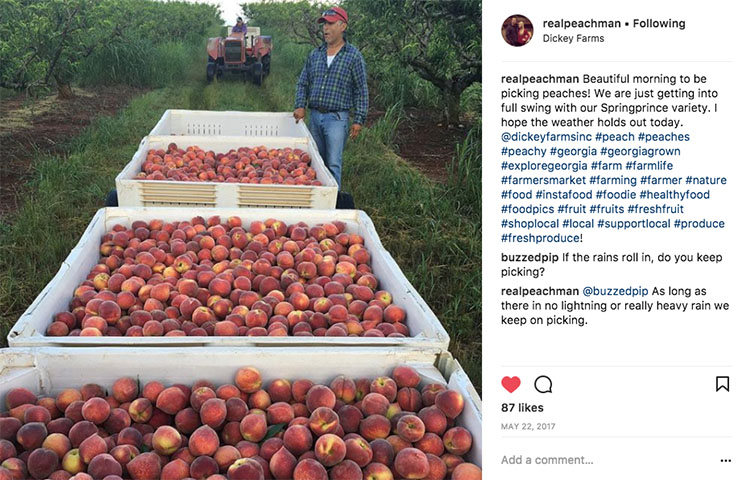Open the MAY 22, 2017 timestamp
This screenshot has width=750, height=480.
point(528,426)
